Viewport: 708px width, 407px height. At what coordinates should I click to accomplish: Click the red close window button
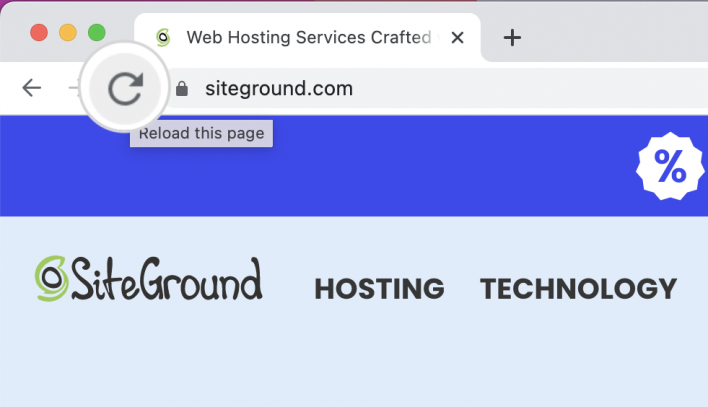click(39, 33)
